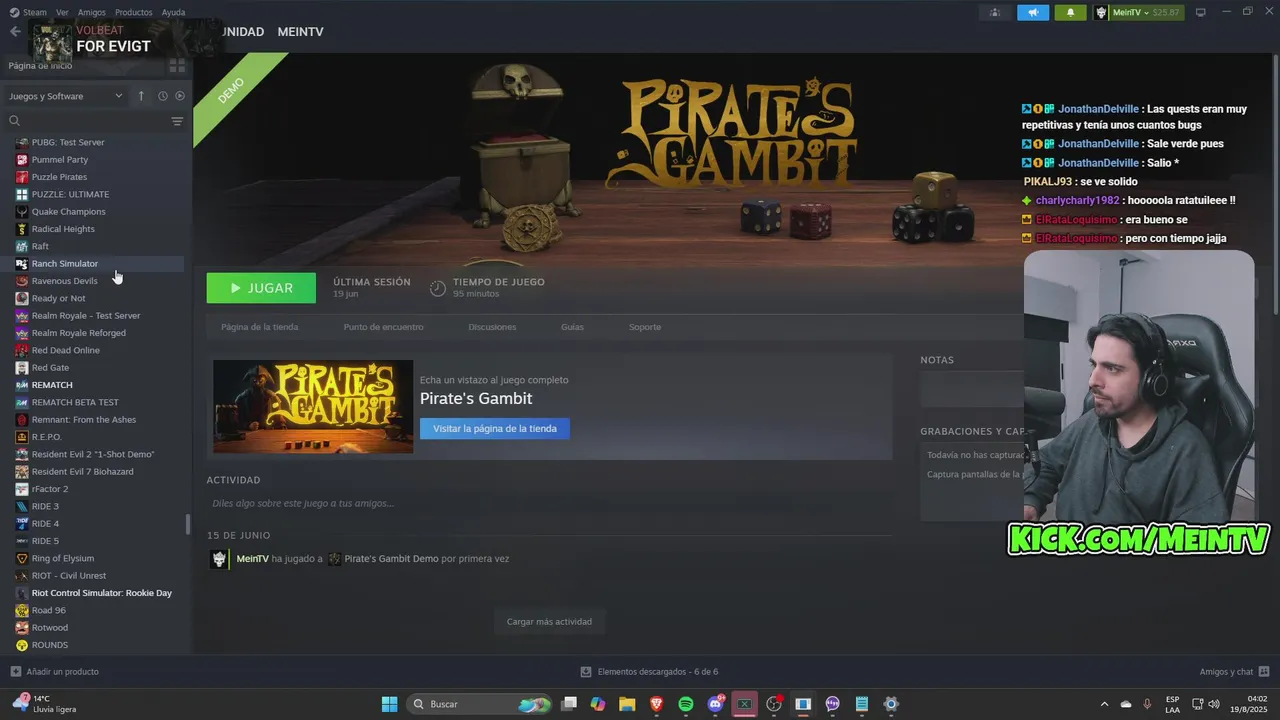Show recent games clock filter icon
Screen dimensions: 1280x720
(163, 96)
